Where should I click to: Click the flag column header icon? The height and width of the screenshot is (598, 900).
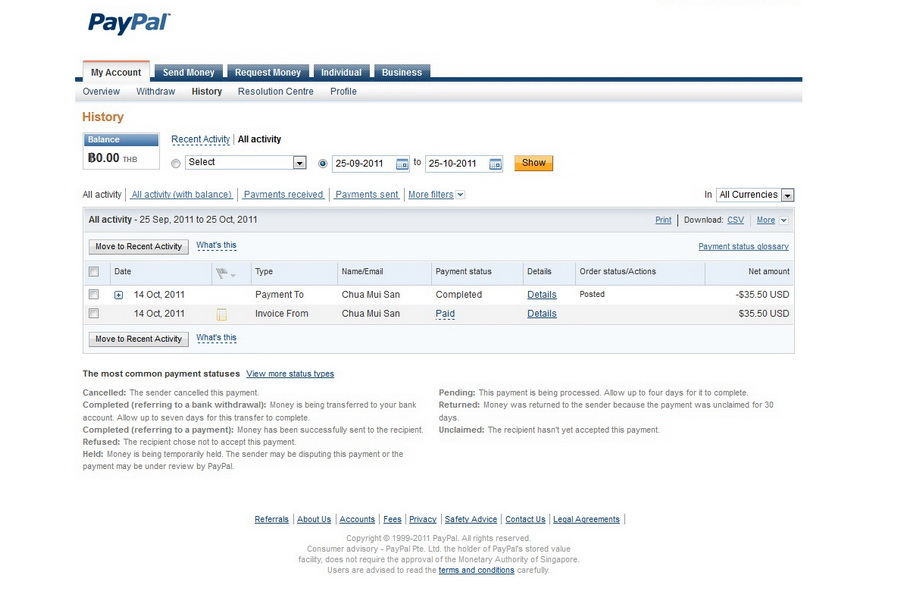(224, 273)
